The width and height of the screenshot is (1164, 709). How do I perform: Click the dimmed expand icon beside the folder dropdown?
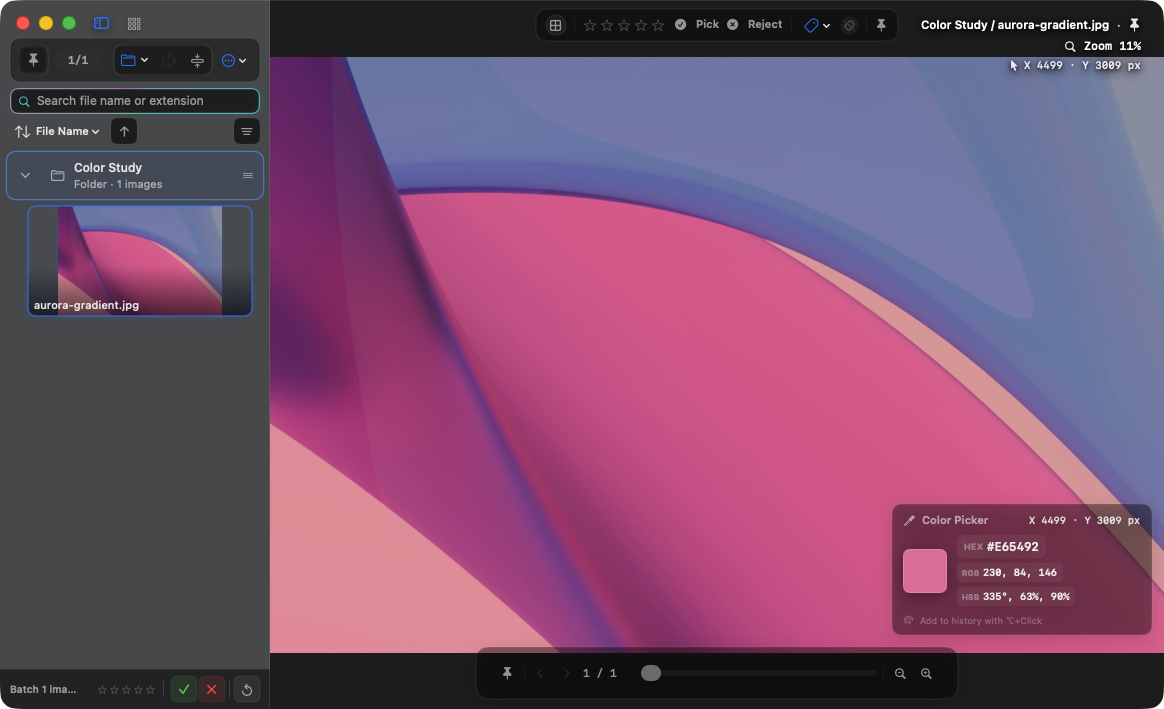(x=169, y=60)
